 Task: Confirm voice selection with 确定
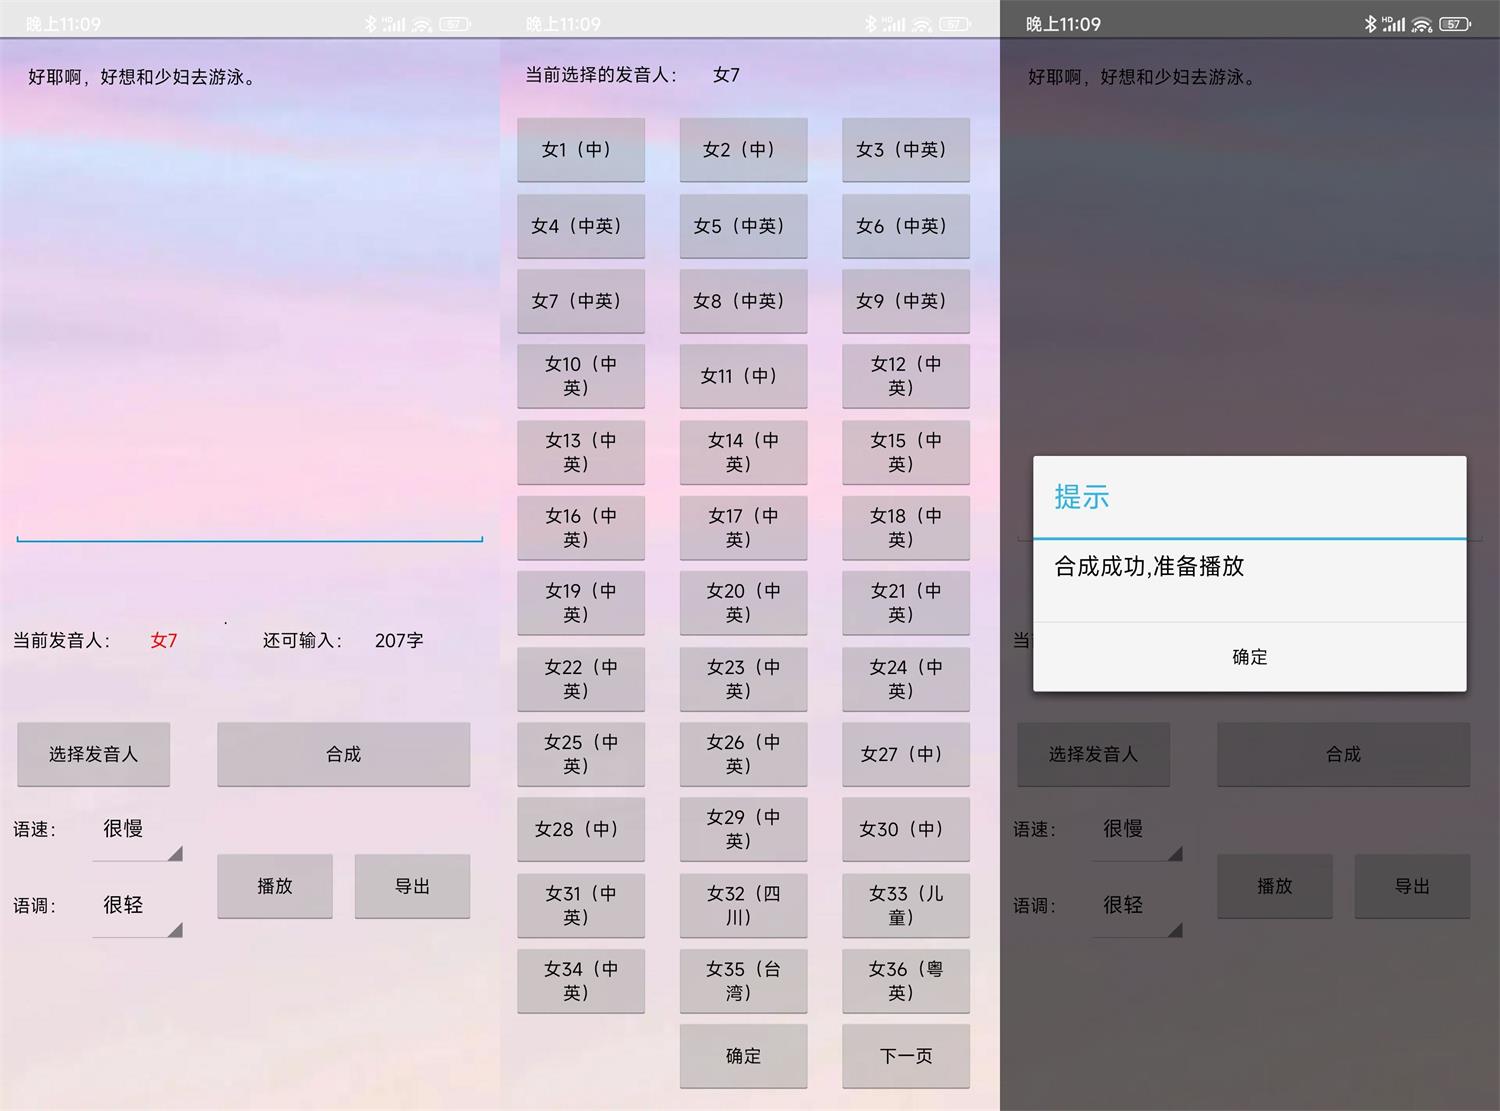[x=743, y=1056]
